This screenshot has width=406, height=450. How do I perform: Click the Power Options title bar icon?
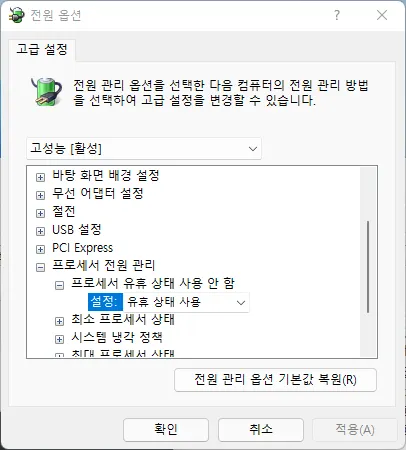17,15
